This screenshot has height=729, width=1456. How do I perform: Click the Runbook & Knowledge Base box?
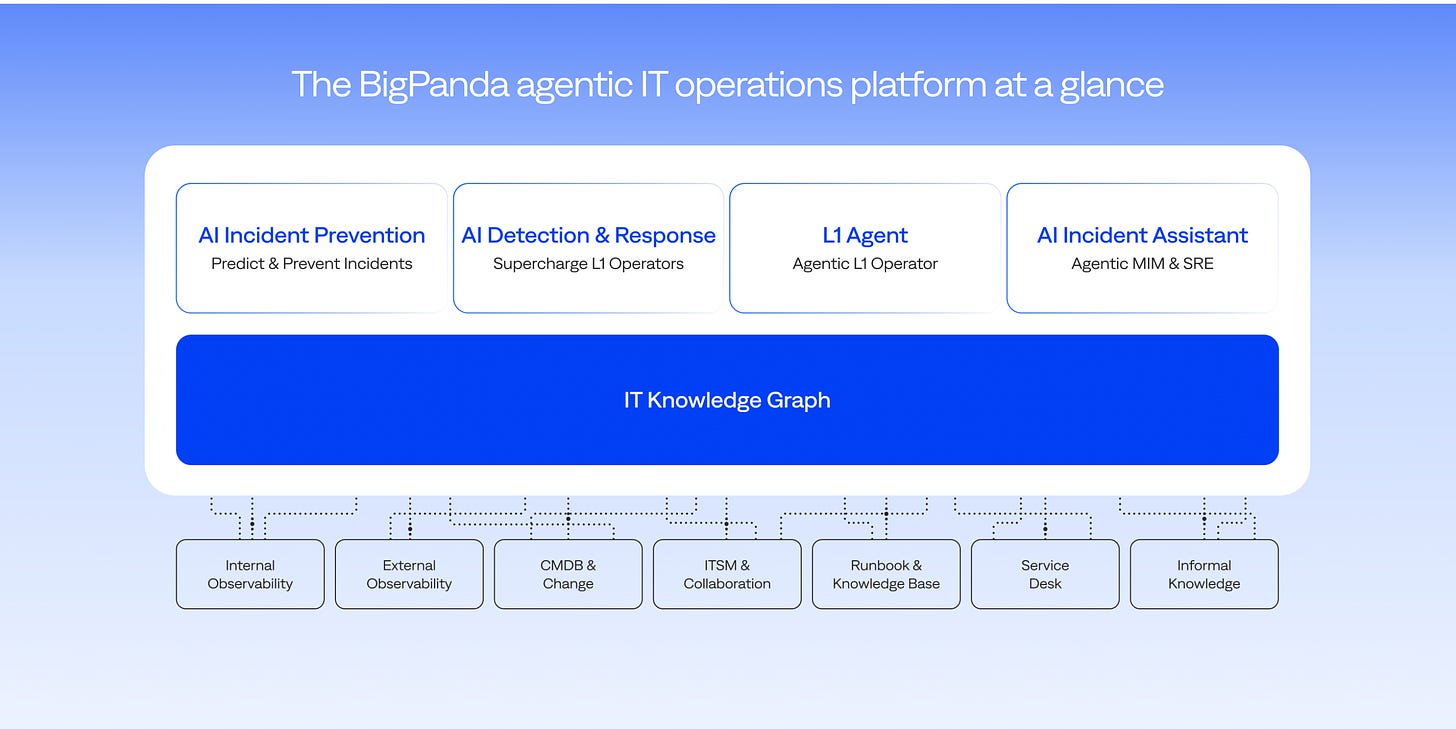[886, 574]
